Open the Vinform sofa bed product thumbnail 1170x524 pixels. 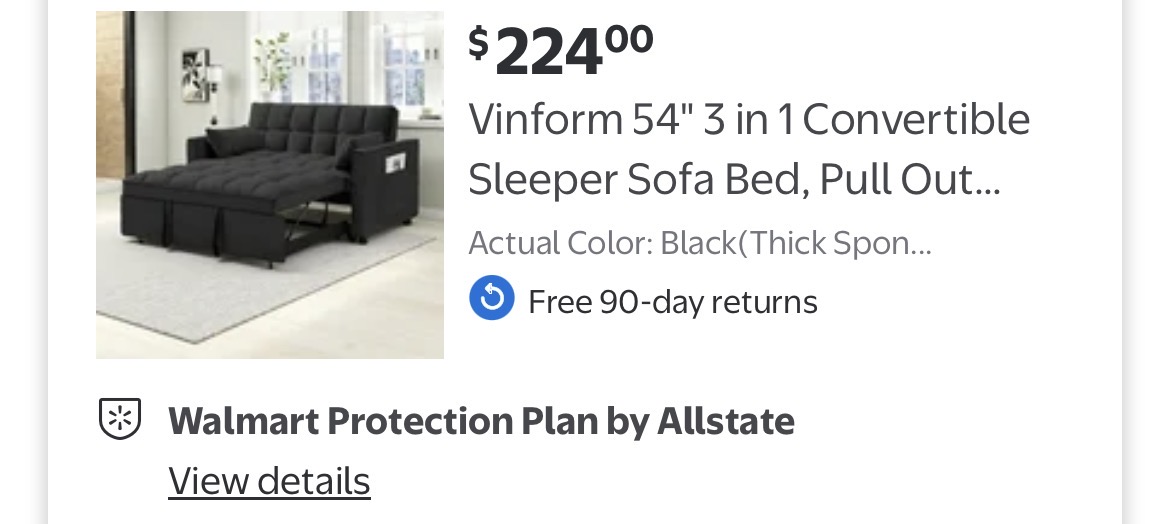[x=270, y=185]
